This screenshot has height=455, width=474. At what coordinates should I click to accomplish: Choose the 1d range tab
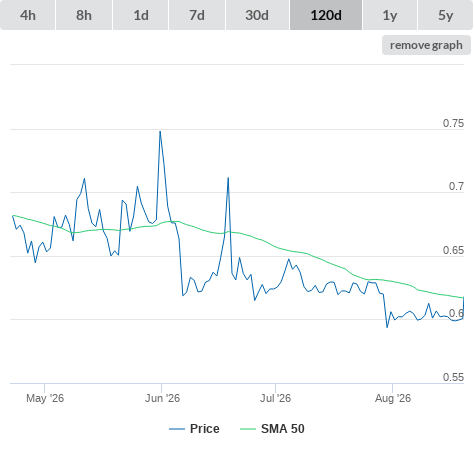point(141,15)
